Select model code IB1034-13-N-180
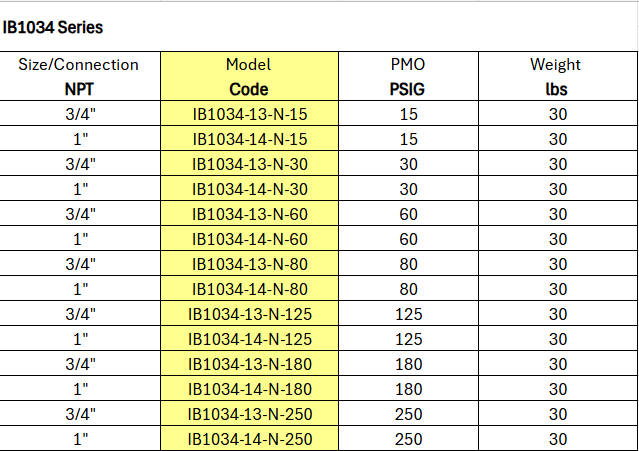This screenshot has height=451, width=639. (249, 364)
